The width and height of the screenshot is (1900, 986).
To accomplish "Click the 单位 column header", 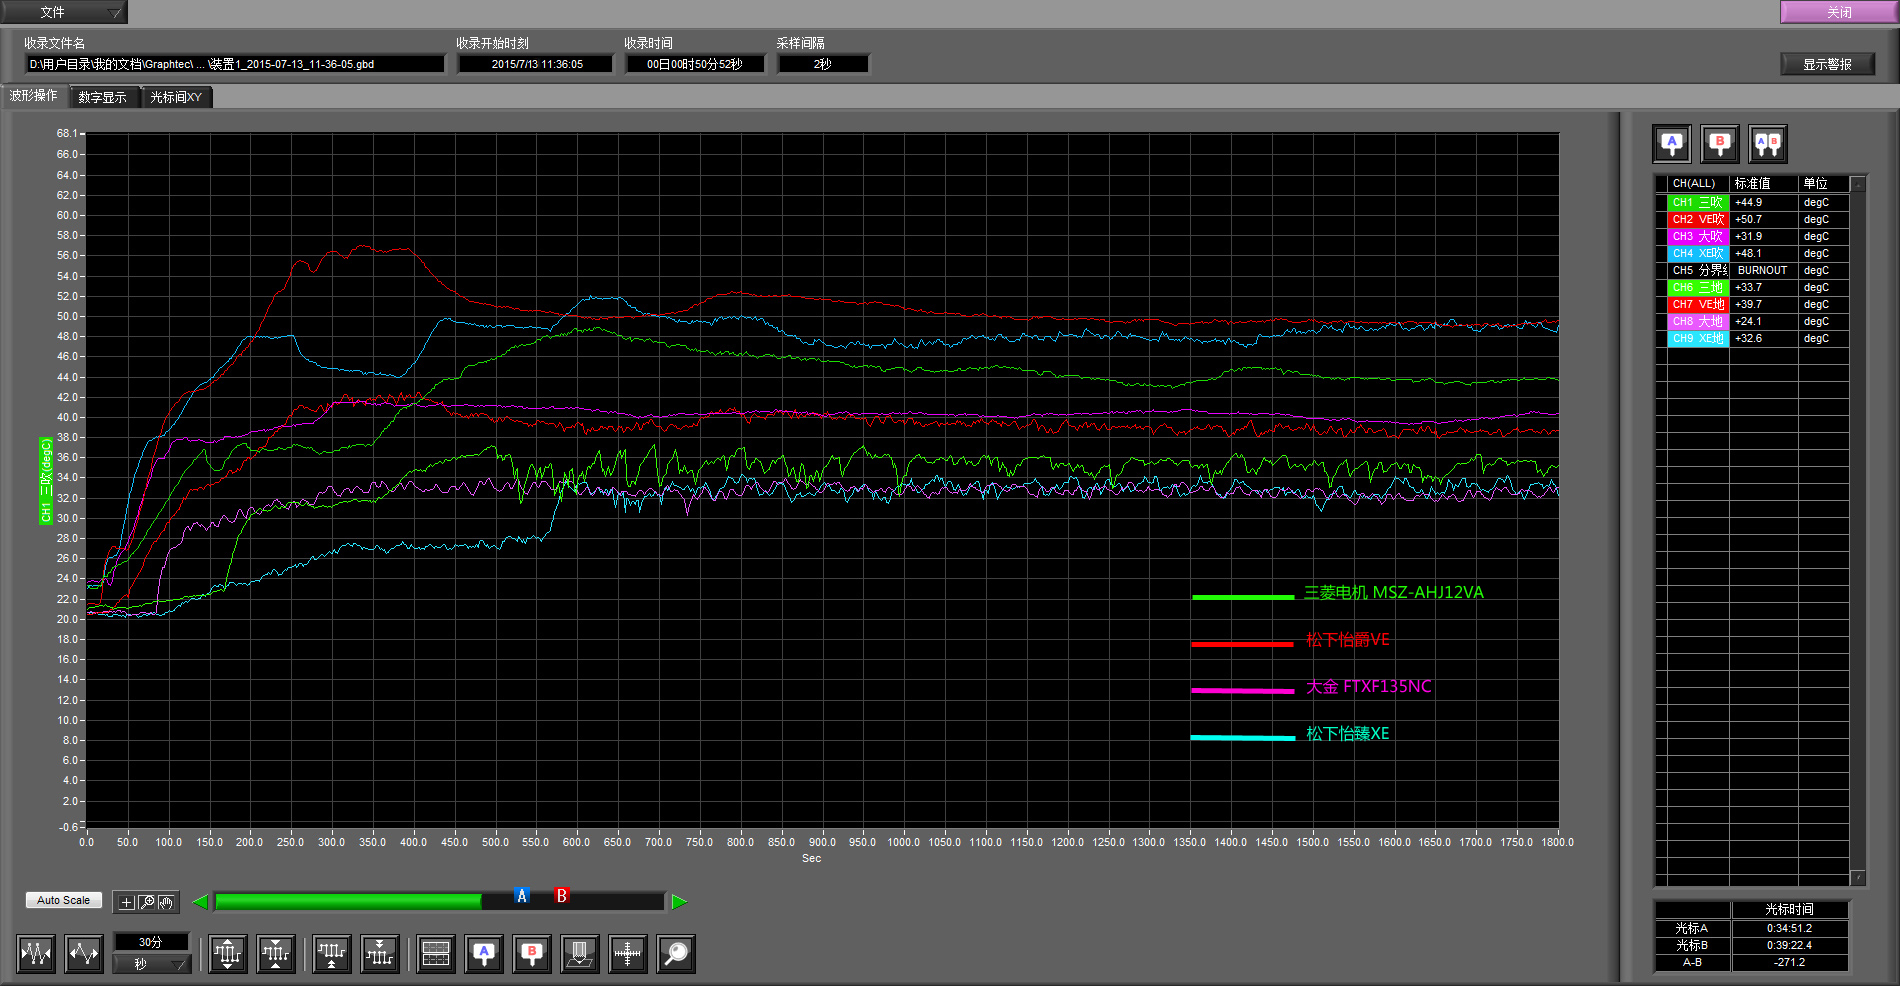I will click(x=1824, y=184).
